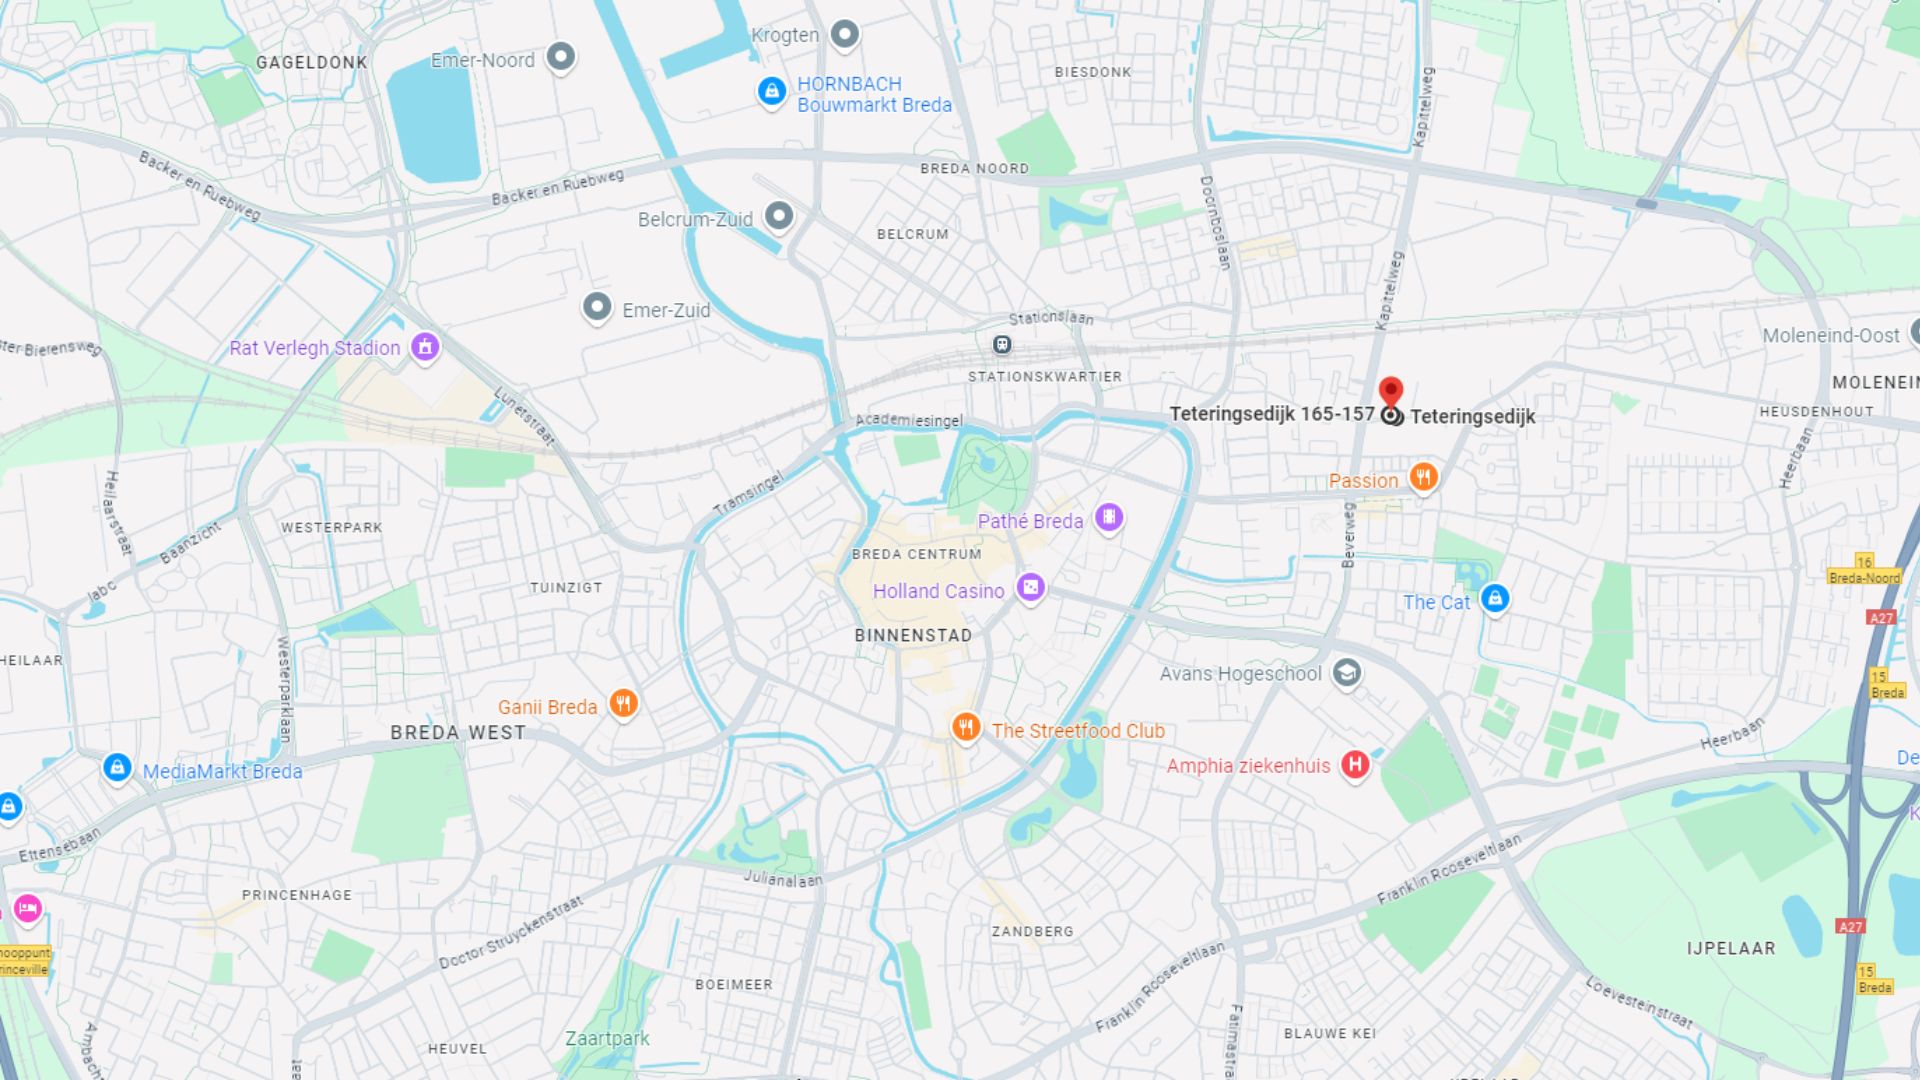This screenshot has height=1080, width=1920.
Task: Click the Ganii Breda restaurant icon
Action: point(624,703)
